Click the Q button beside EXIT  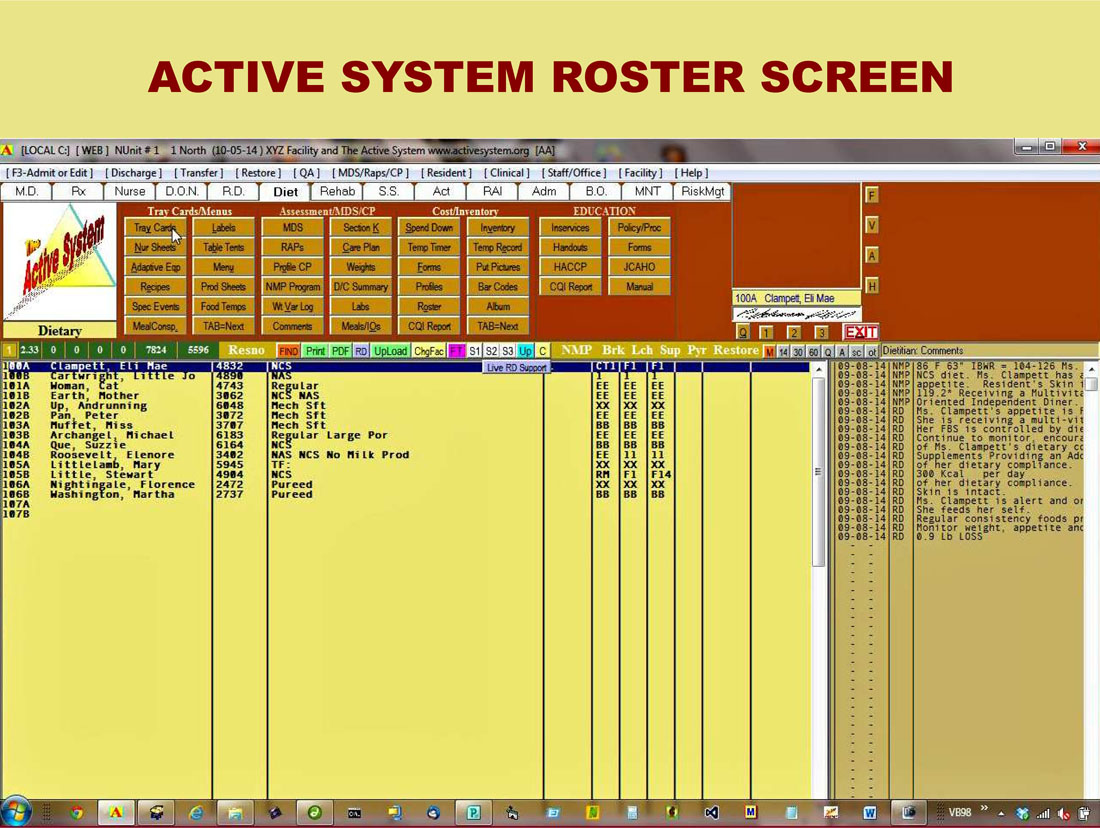(x=743, y=333)
